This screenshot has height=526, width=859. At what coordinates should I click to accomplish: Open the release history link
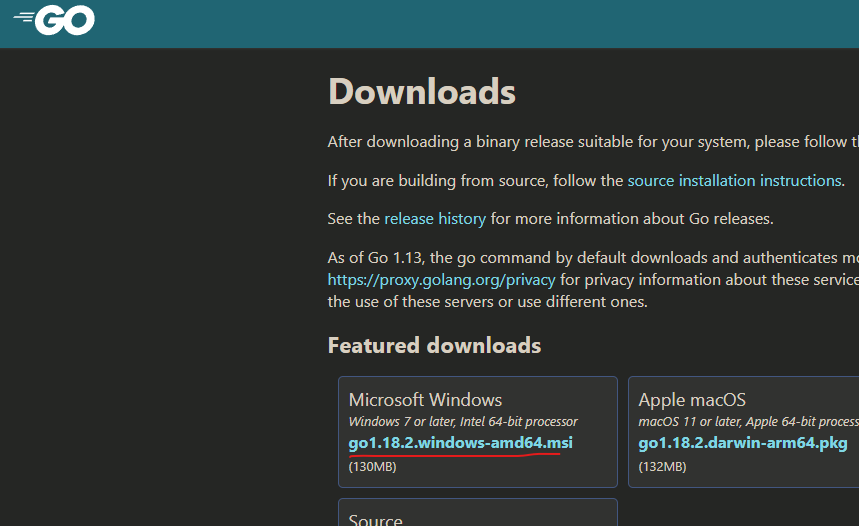[x=435, y=219]
